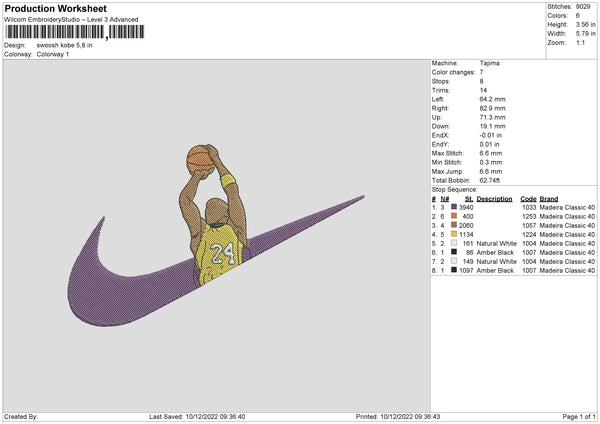This screenshot has width=600, height=424.
Task: Click the yellow swatch for stop 4
Action: [x=454, y=234]
